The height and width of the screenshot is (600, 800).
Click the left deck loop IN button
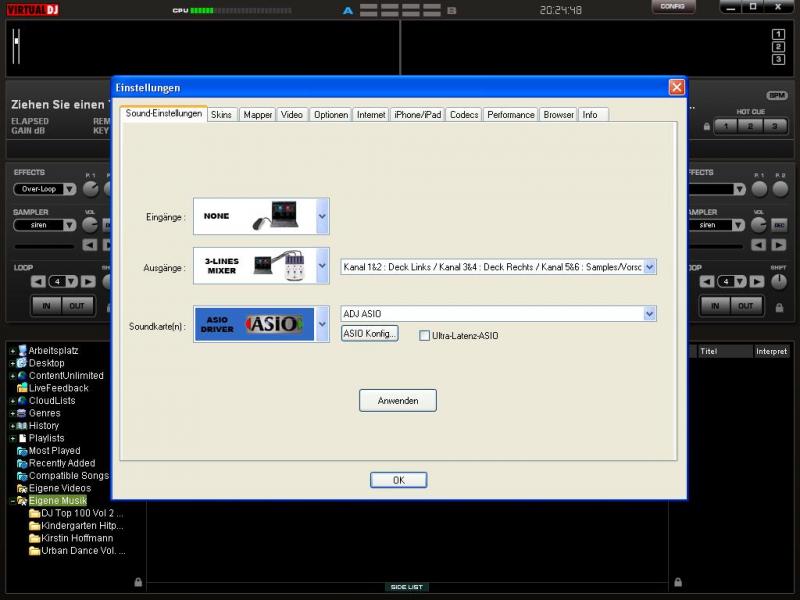[x=46, y=306]
